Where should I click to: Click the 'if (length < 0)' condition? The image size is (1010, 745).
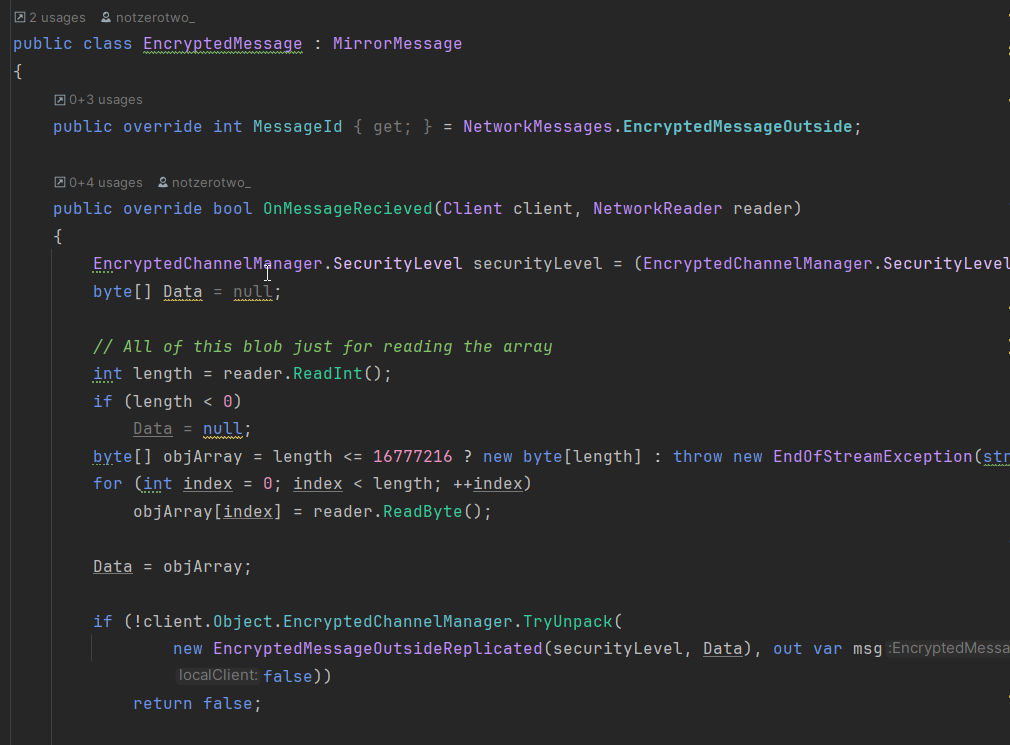point(167,401)
